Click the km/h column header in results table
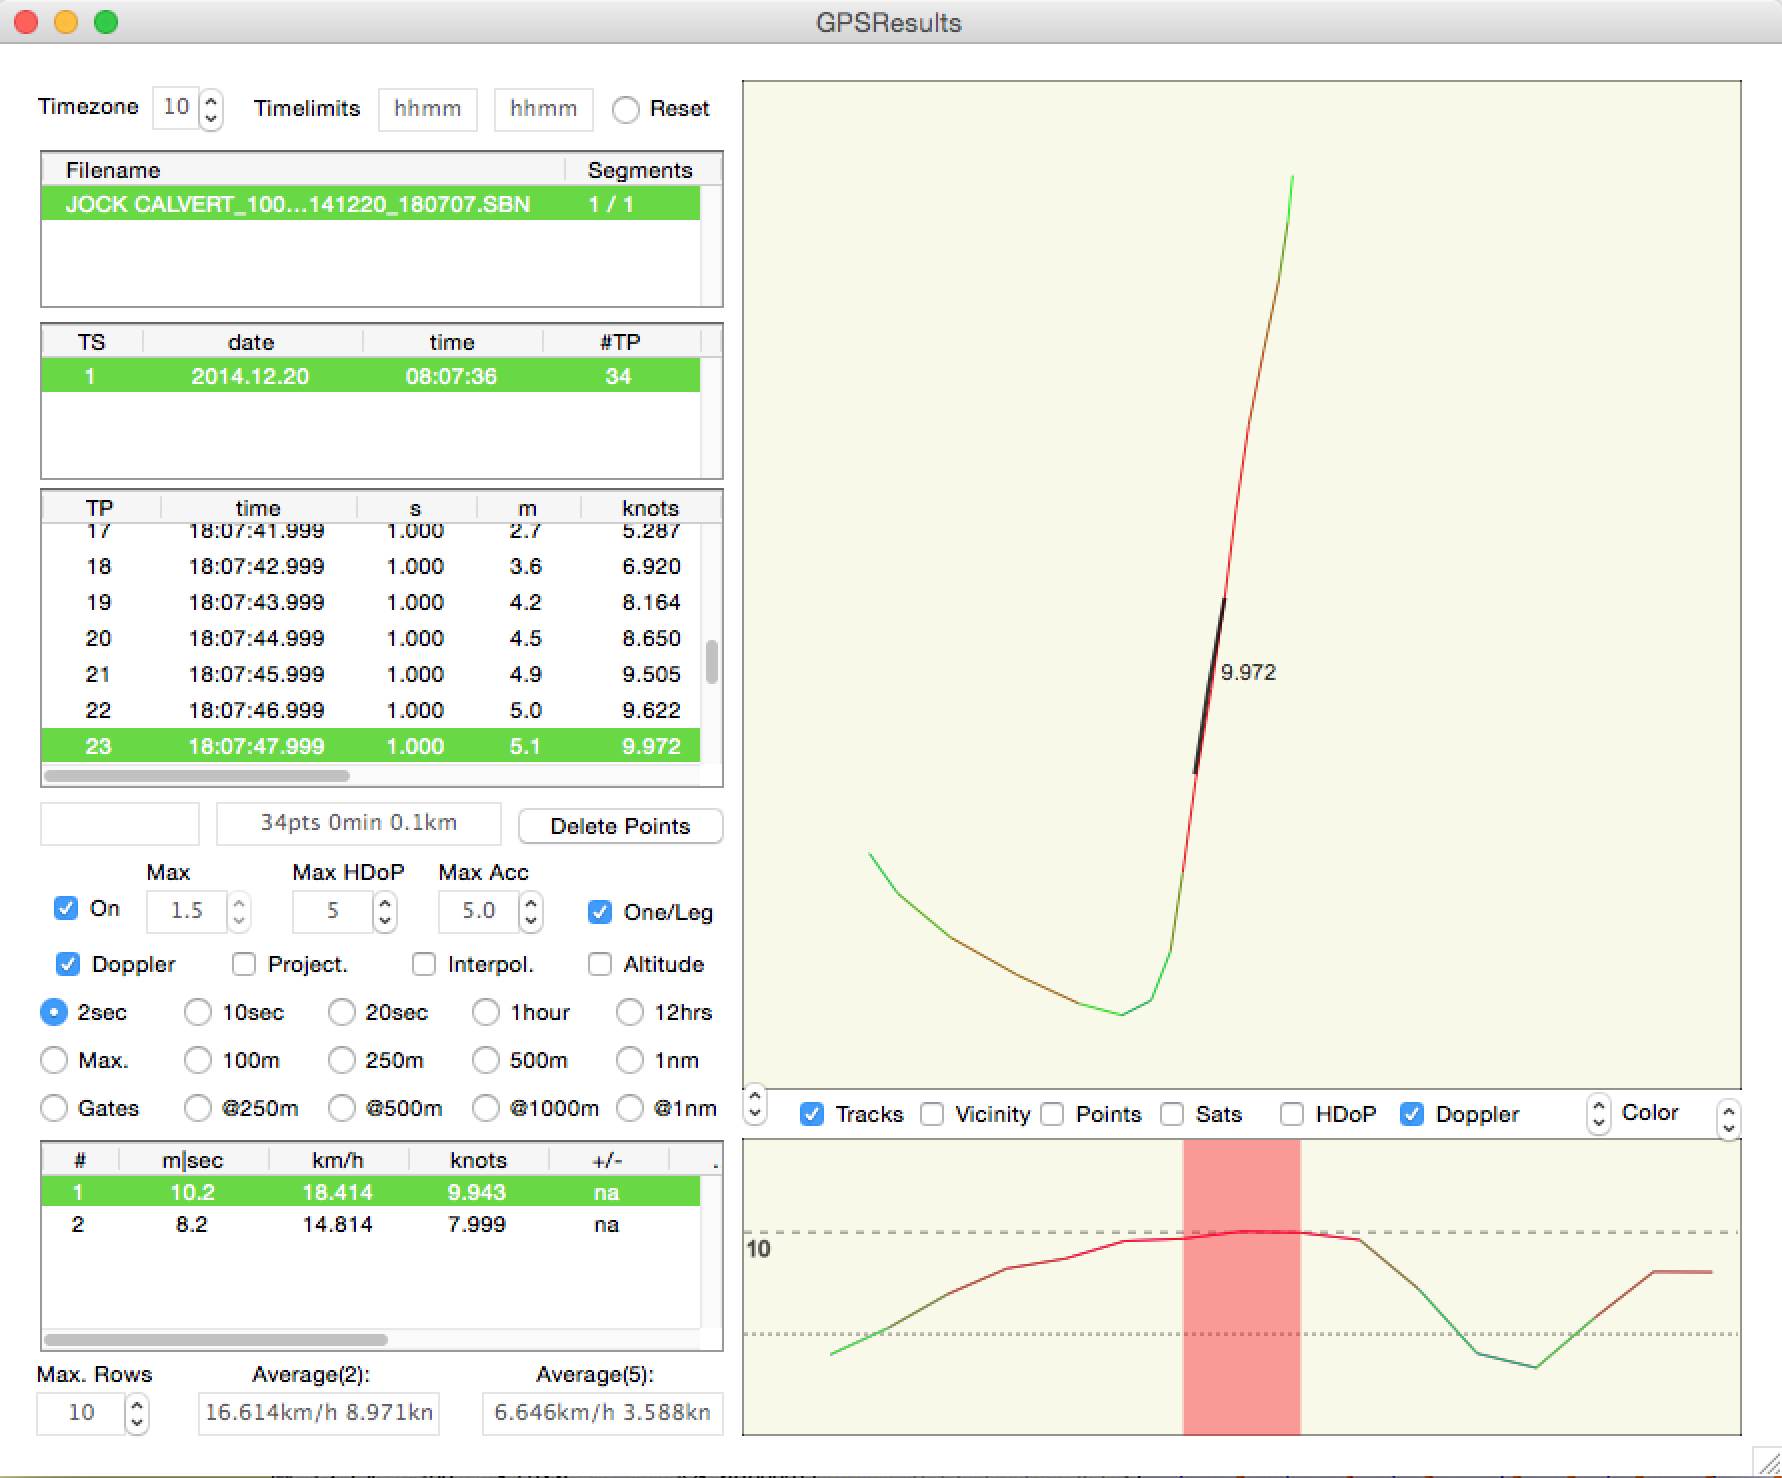Viewport: 1782px width, 1478px height. tap(337, 1160)
